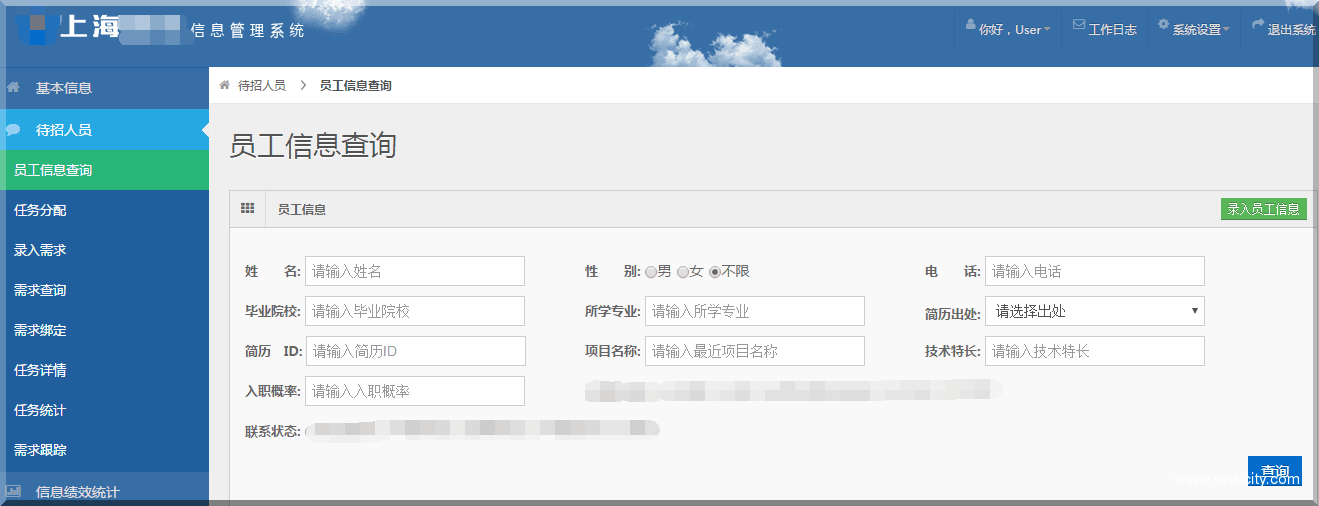Click the 信息管理系统 header title

[x=247, y=31]
